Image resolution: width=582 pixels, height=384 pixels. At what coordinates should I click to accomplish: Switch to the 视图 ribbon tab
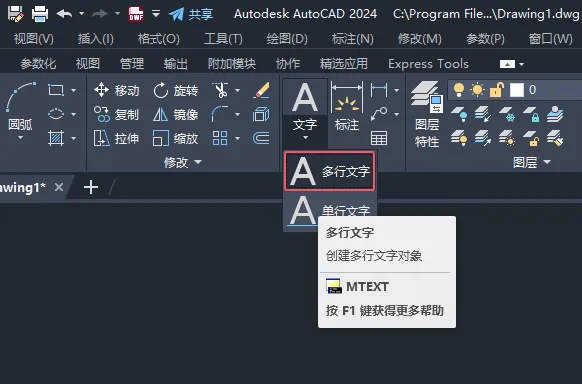(x=88, y=64)
